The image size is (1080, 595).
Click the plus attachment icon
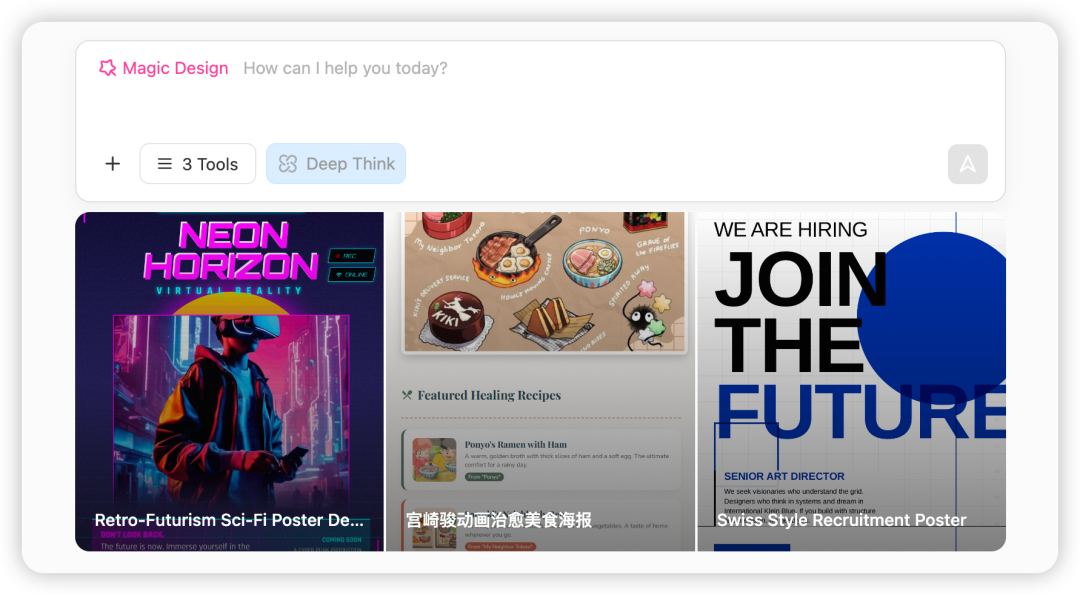click(112, 164)
